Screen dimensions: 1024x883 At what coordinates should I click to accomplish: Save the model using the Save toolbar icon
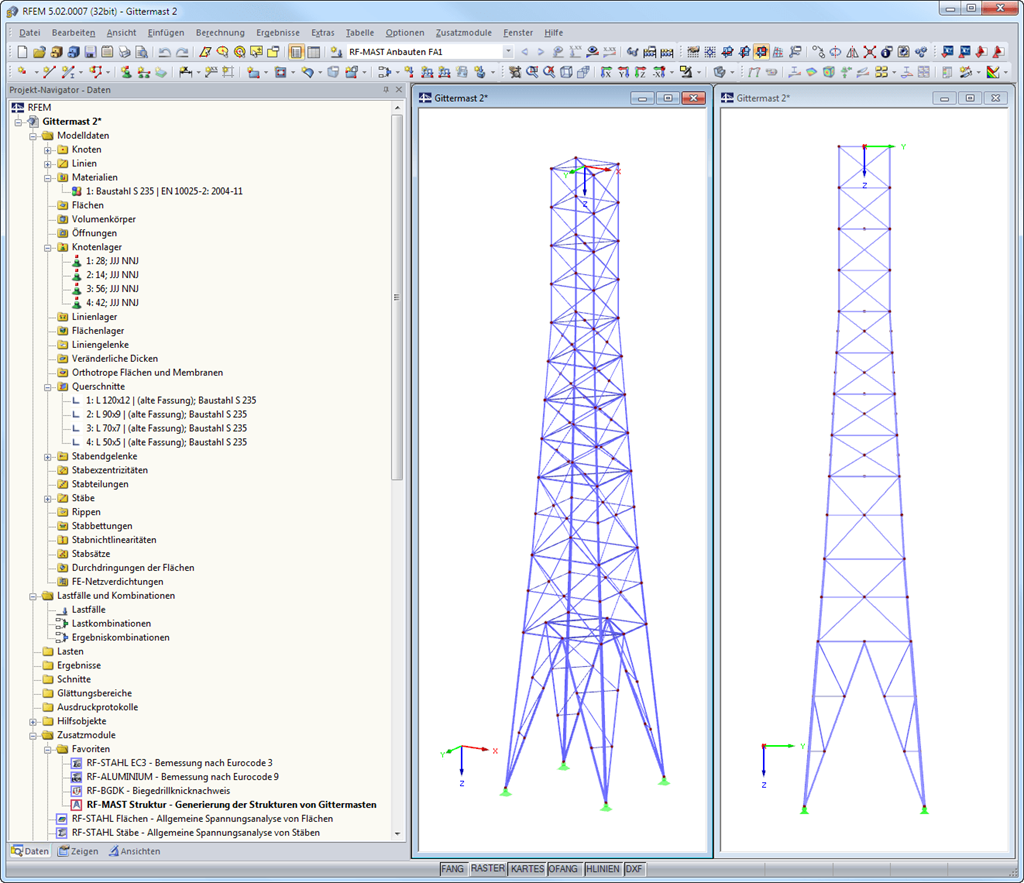(x=91, y=51)
